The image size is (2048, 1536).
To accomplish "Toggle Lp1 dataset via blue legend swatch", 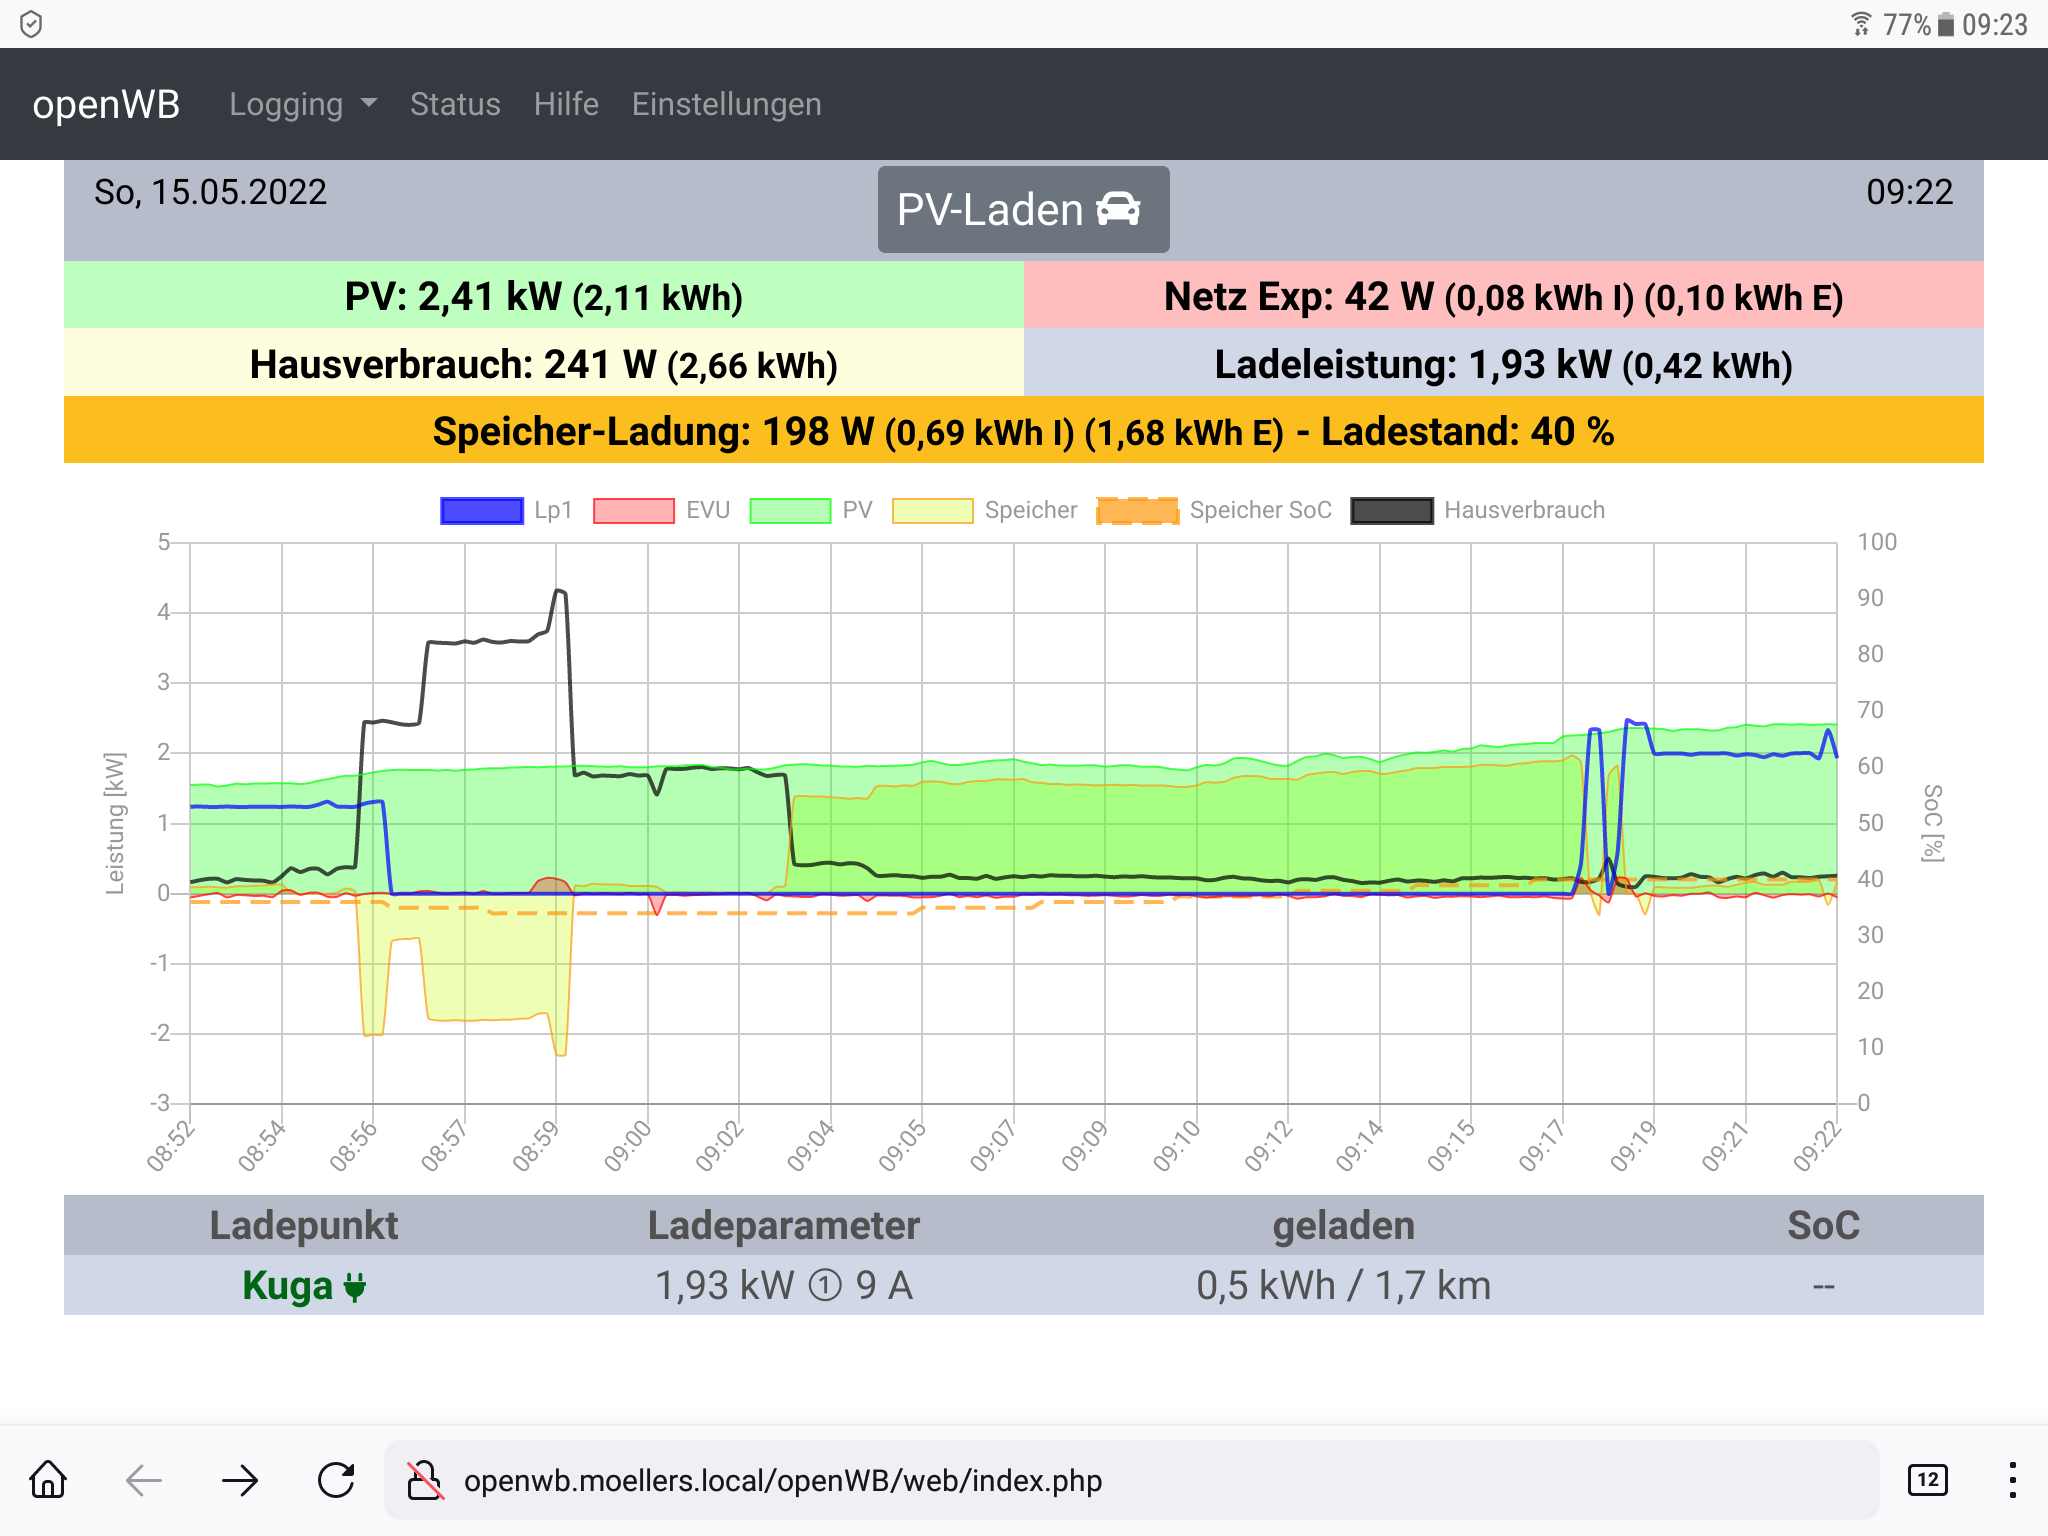I will [x=482, y=510].
